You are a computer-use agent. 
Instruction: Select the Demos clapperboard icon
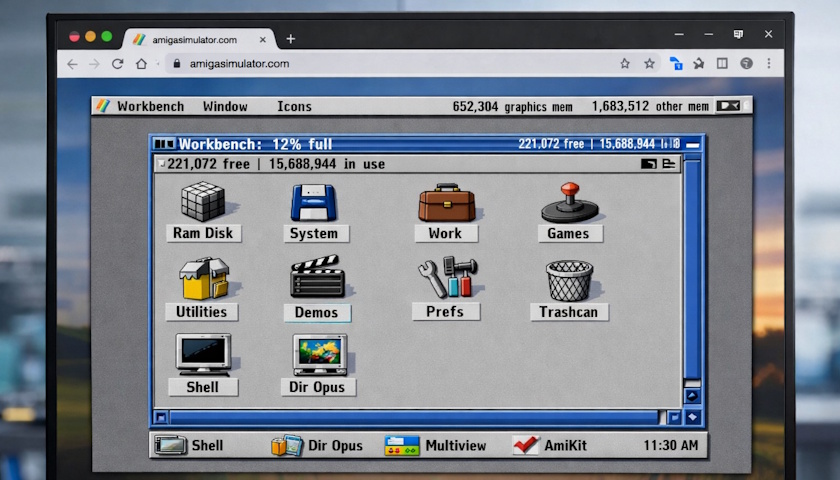click(318, 276)
